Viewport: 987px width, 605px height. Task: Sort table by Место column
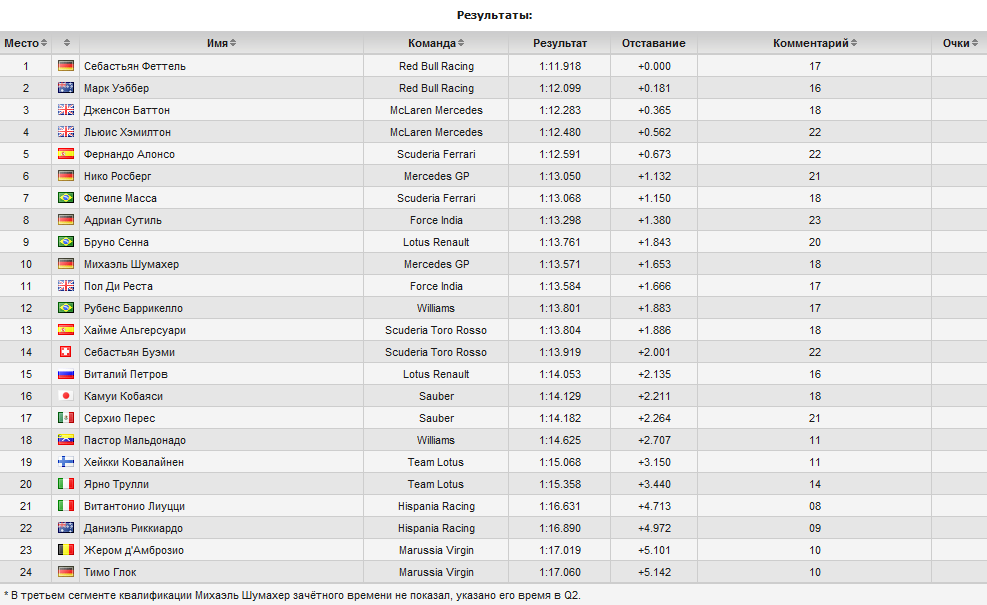(x=25, y=43)
